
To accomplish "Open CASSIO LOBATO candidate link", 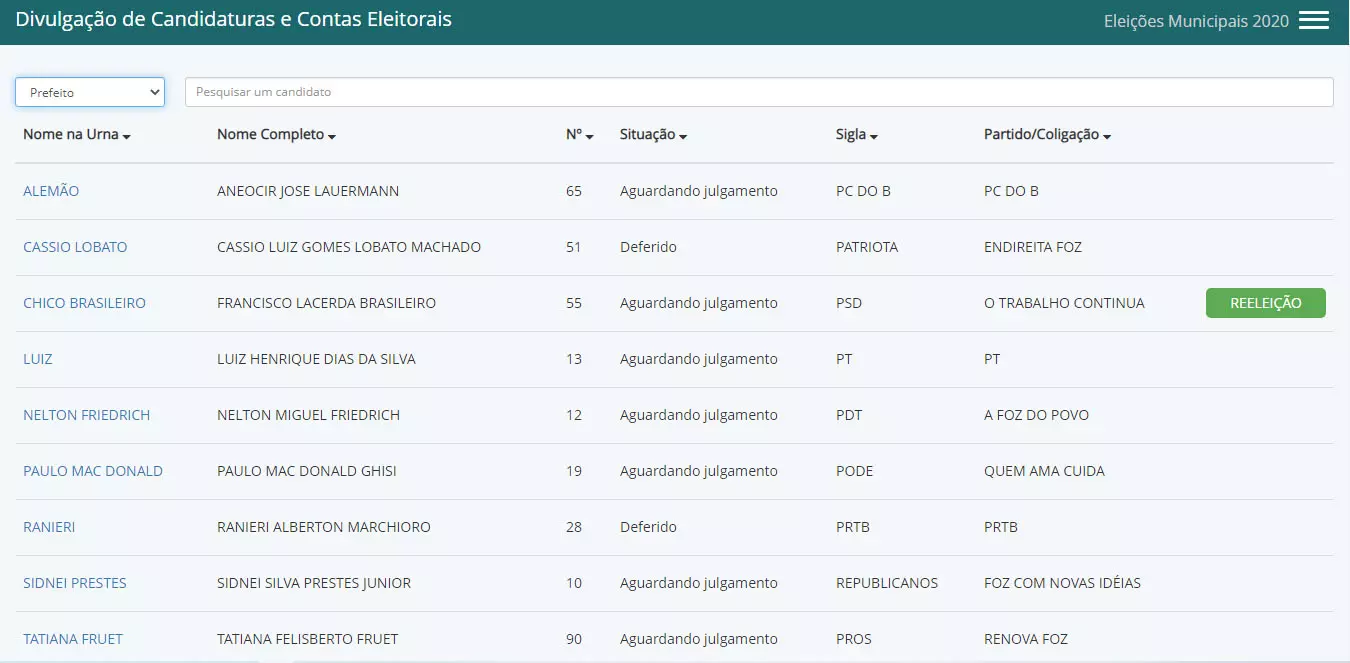I will [75, 247].
